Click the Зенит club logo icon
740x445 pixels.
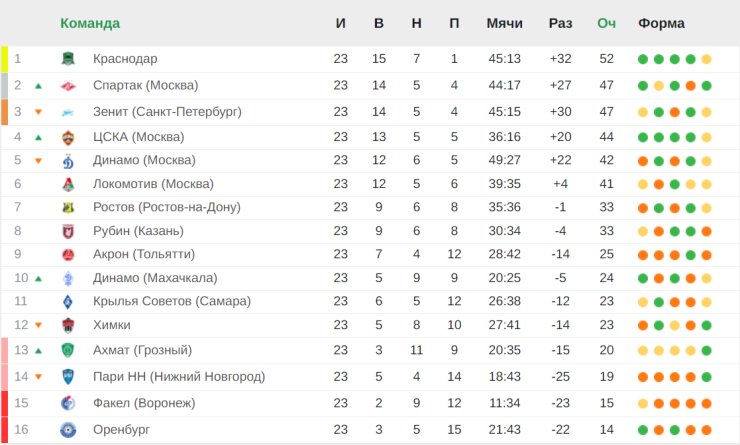(x=68, y=112)
